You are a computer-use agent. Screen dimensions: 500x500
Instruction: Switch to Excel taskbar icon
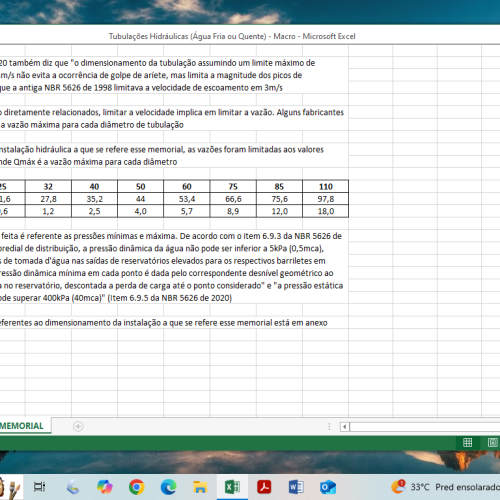coord(232,487)
